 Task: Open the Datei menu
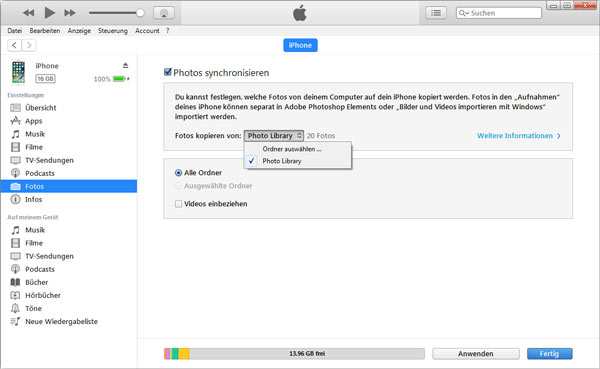tap(15, 31)
